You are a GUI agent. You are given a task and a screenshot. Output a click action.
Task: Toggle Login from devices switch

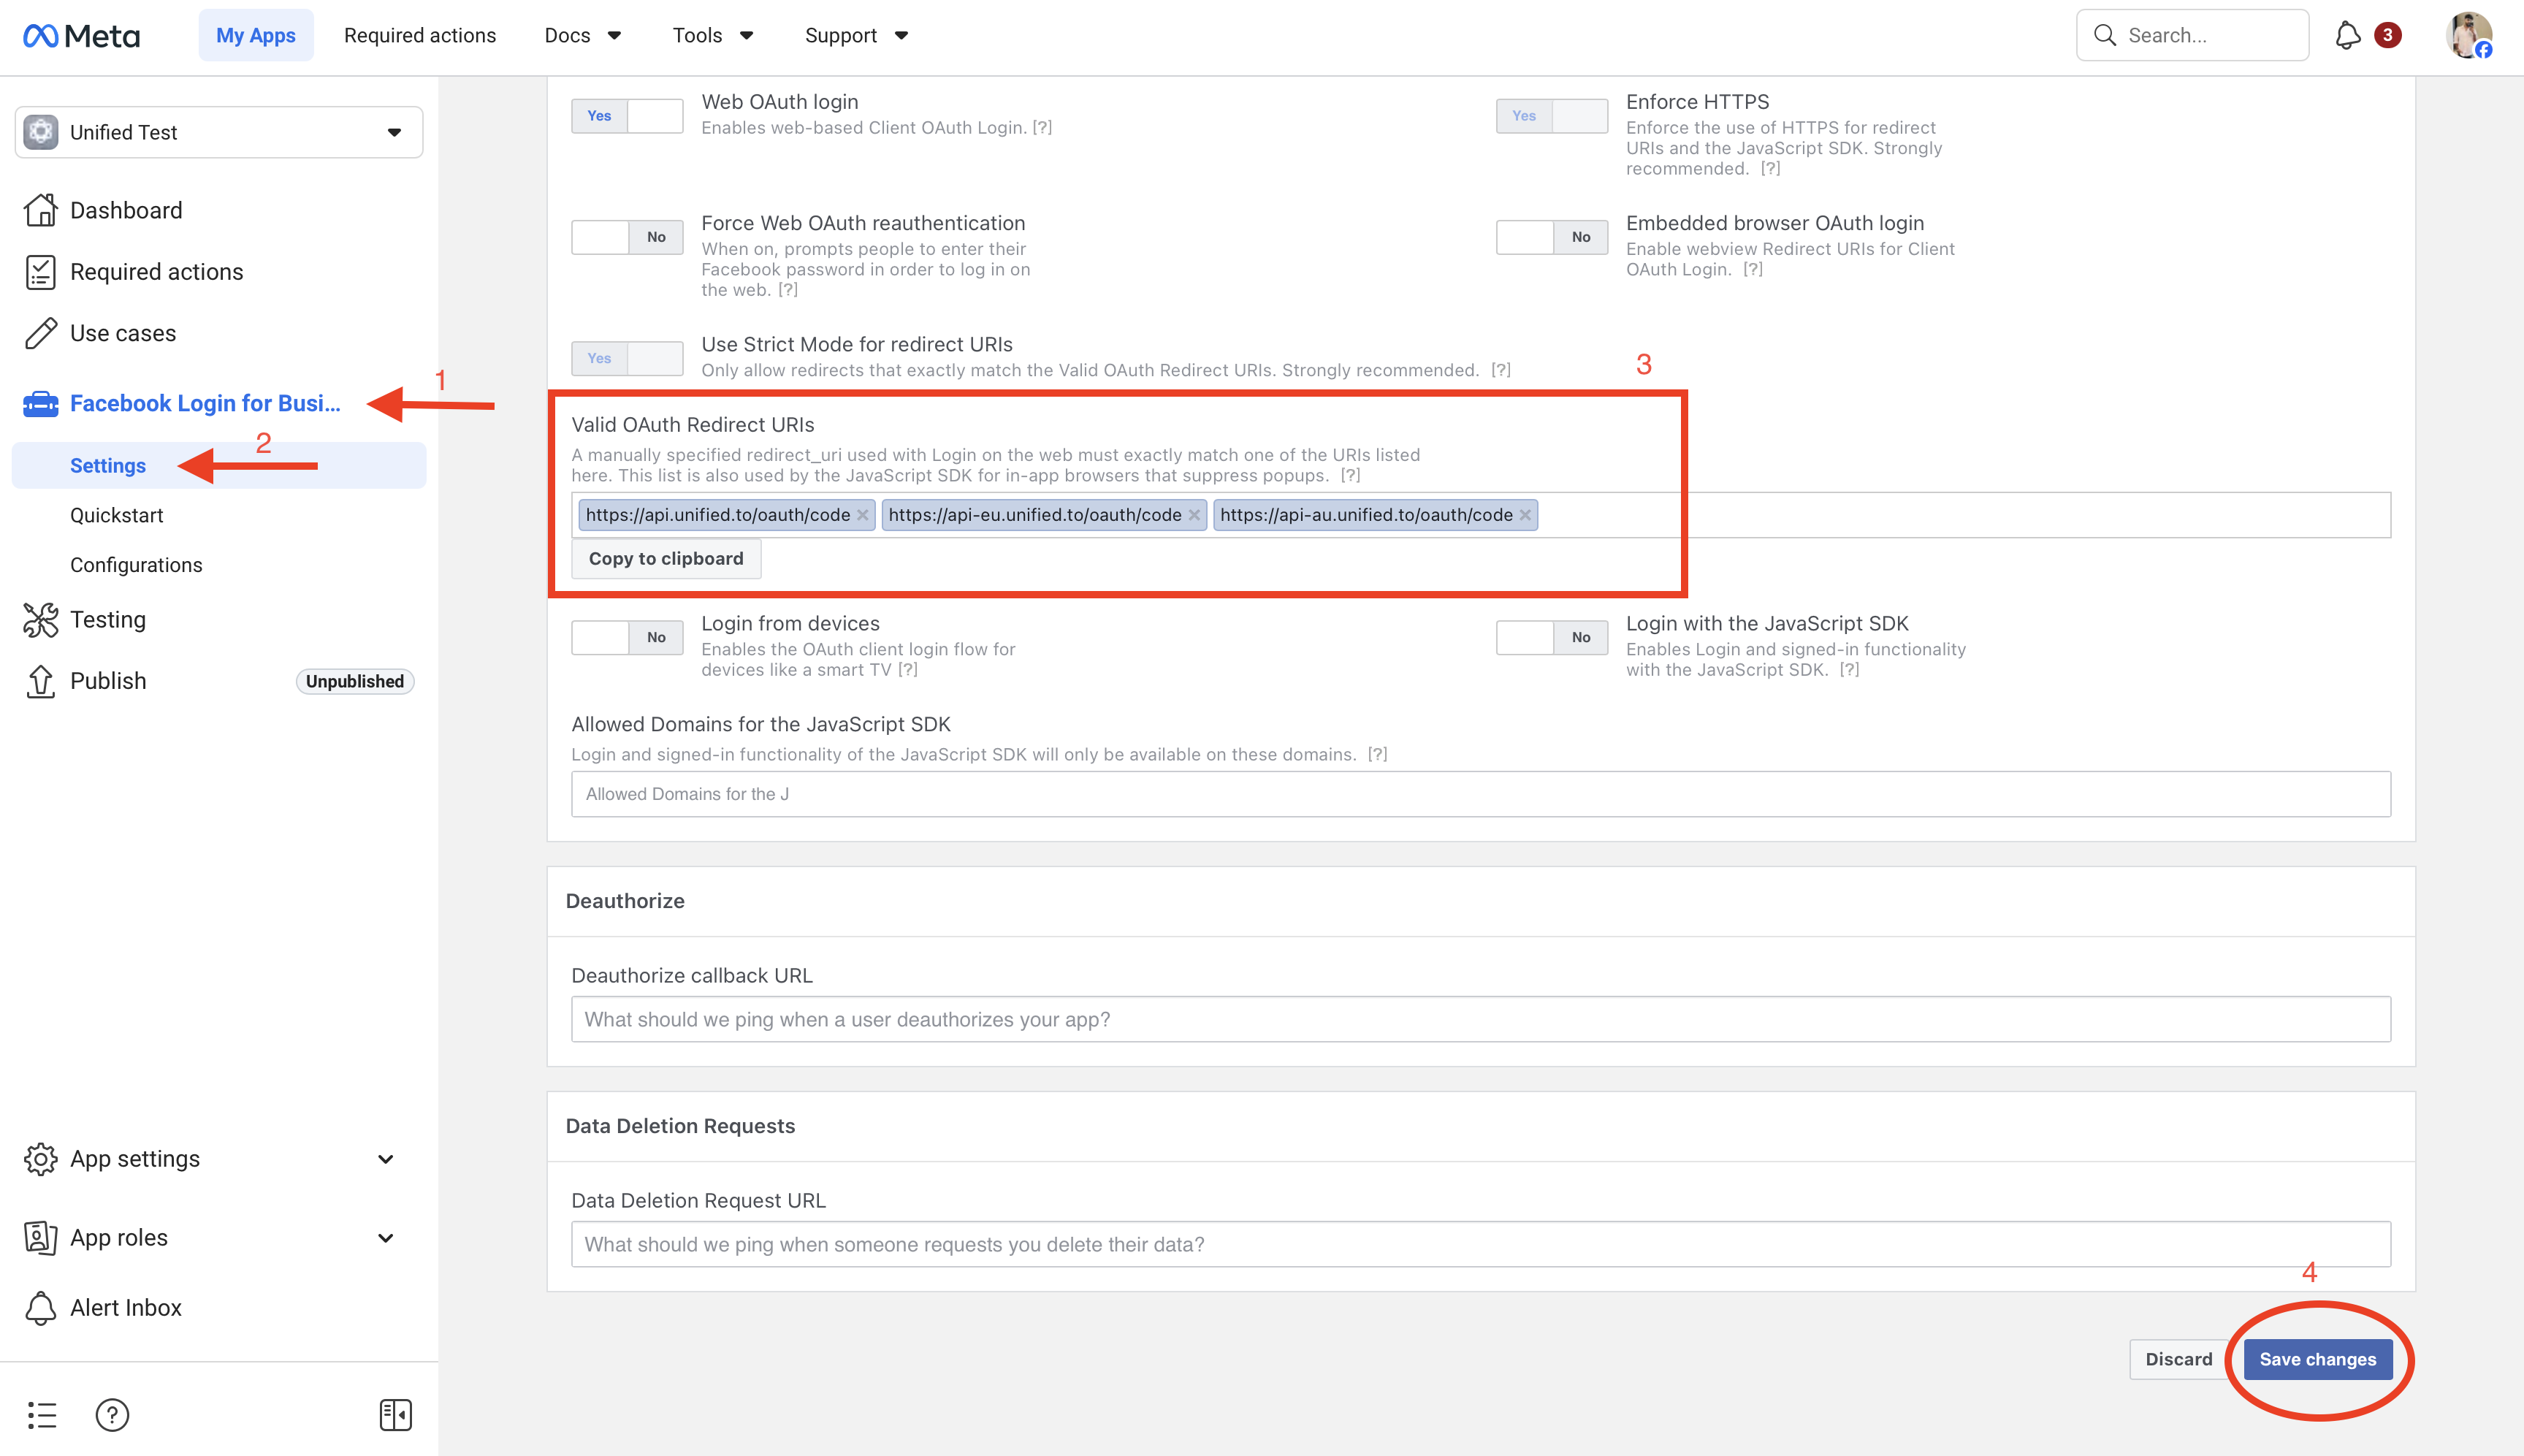pos(627,637)
